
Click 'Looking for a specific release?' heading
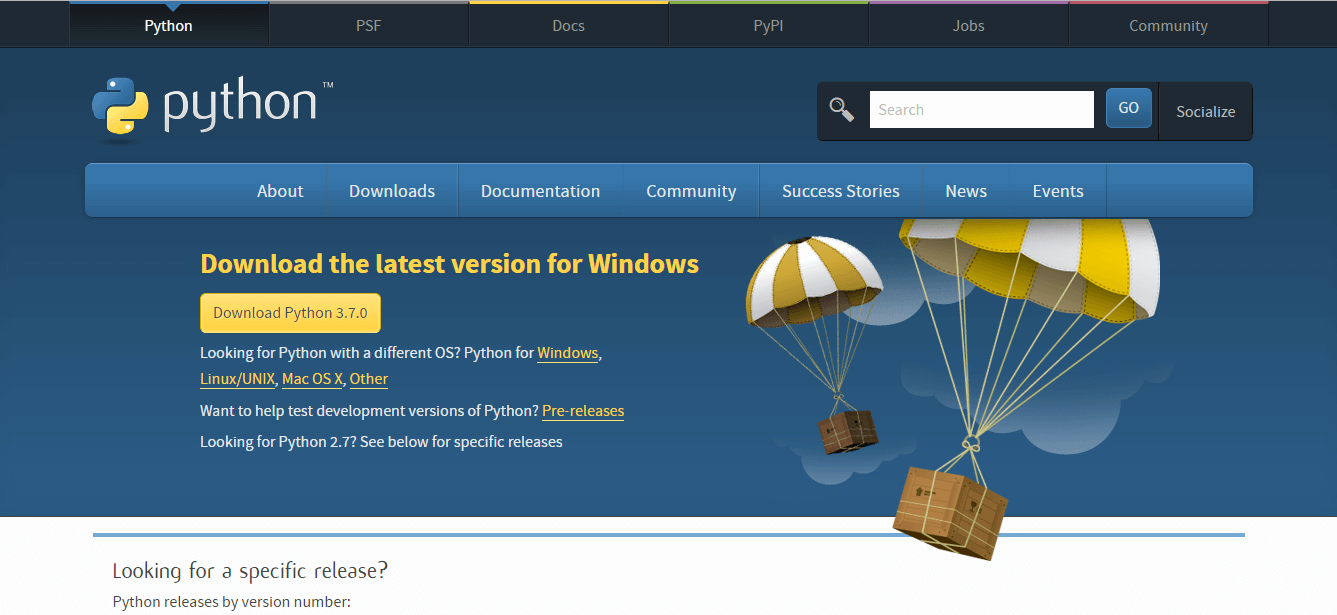[x=250, y=571]
